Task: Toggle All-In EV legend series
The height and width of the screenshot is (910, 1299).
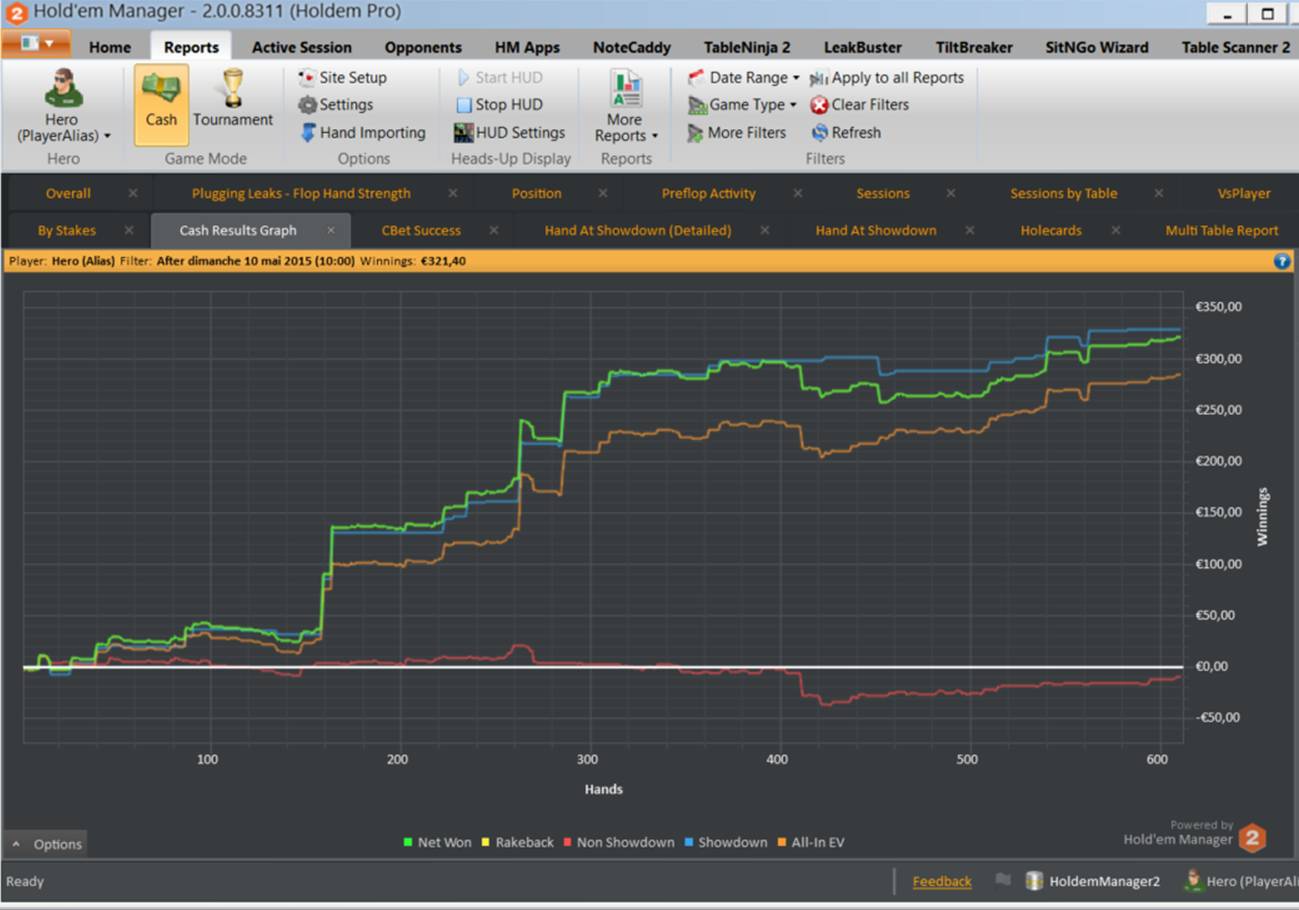Action: (x=810, y=842)
